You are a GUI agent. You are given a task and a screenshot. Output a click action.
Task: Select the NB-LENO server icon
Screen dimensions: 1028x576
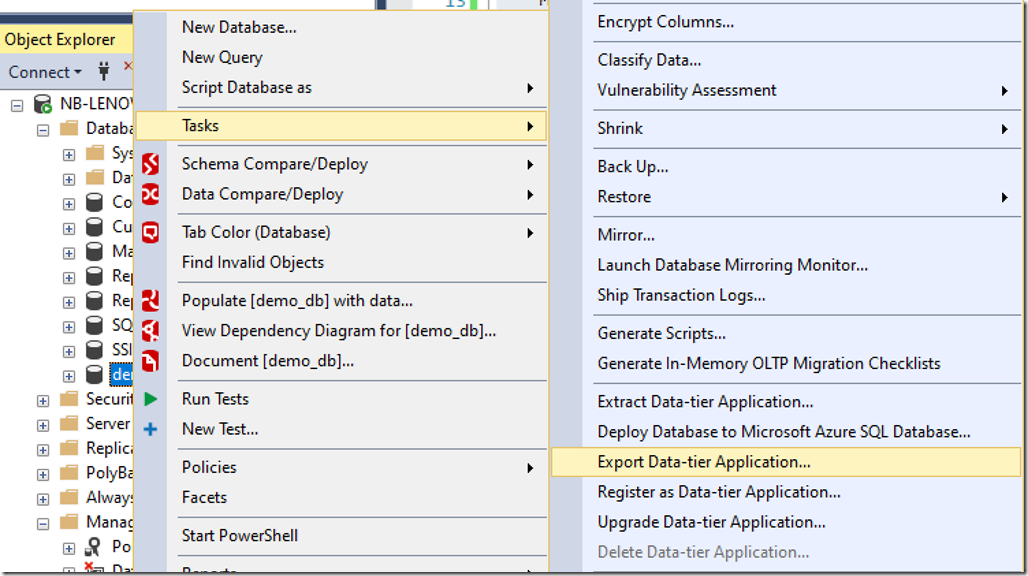[43, 104]
